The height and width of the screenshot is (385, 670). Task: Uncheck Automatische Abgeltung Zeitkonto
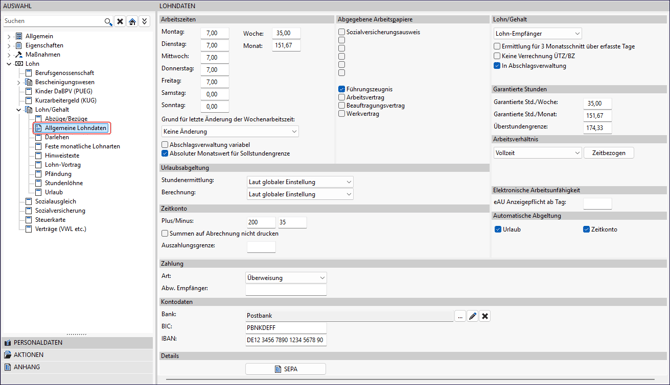point(586,229)
